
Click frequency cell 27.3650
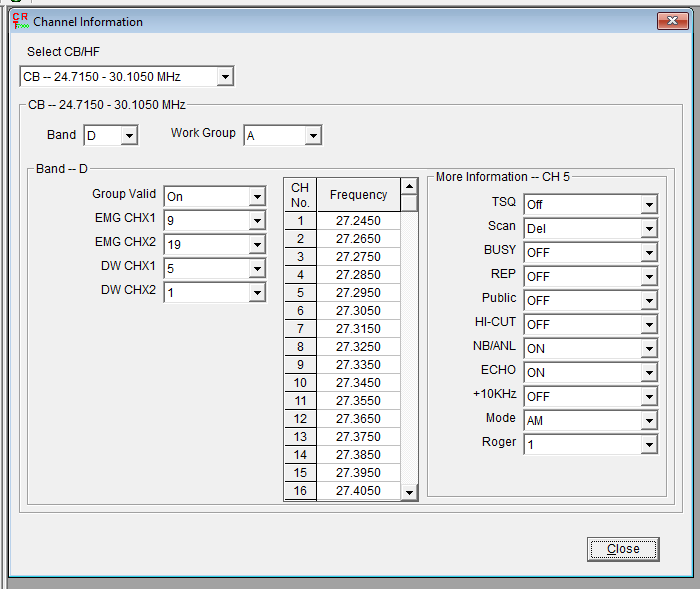pos(358,419)
